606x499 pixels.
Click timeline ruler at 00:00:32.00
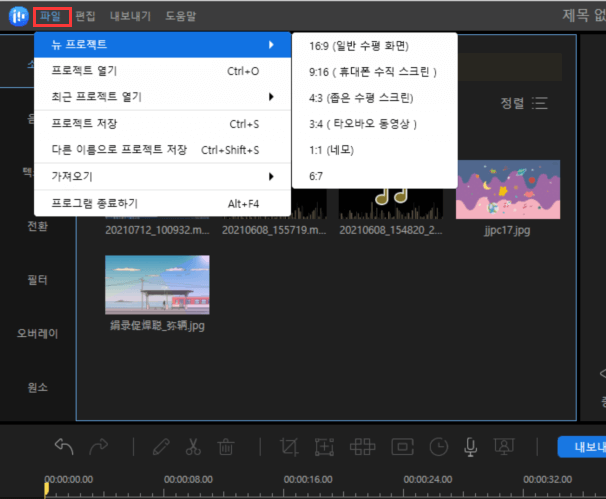(548, 480)
